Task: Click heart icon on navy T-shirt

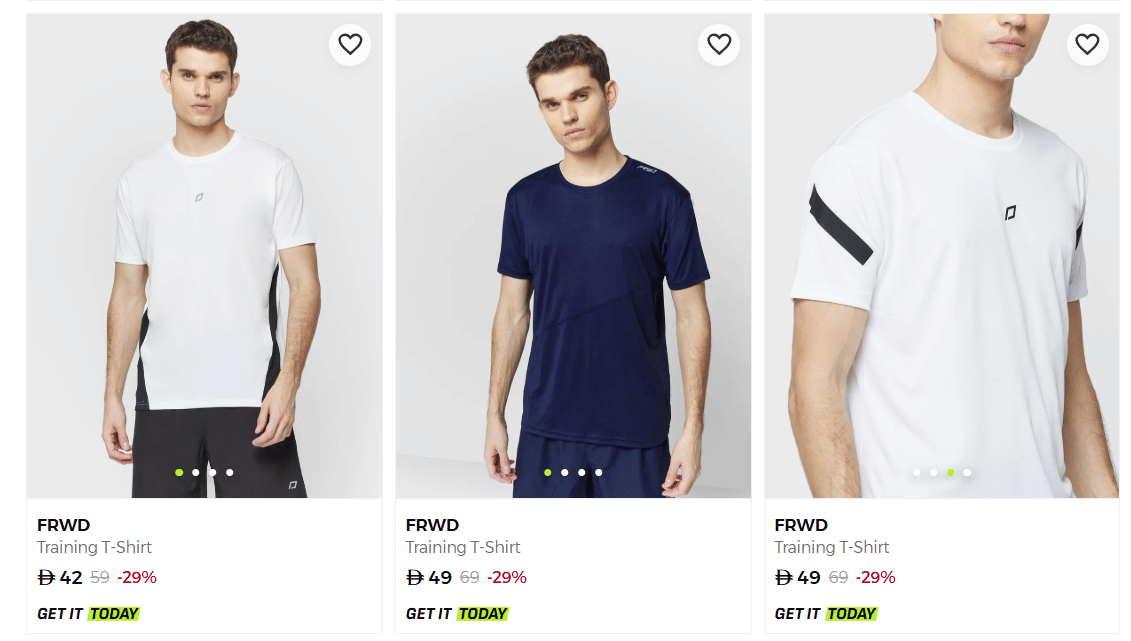Action: [x=719, y=44]
